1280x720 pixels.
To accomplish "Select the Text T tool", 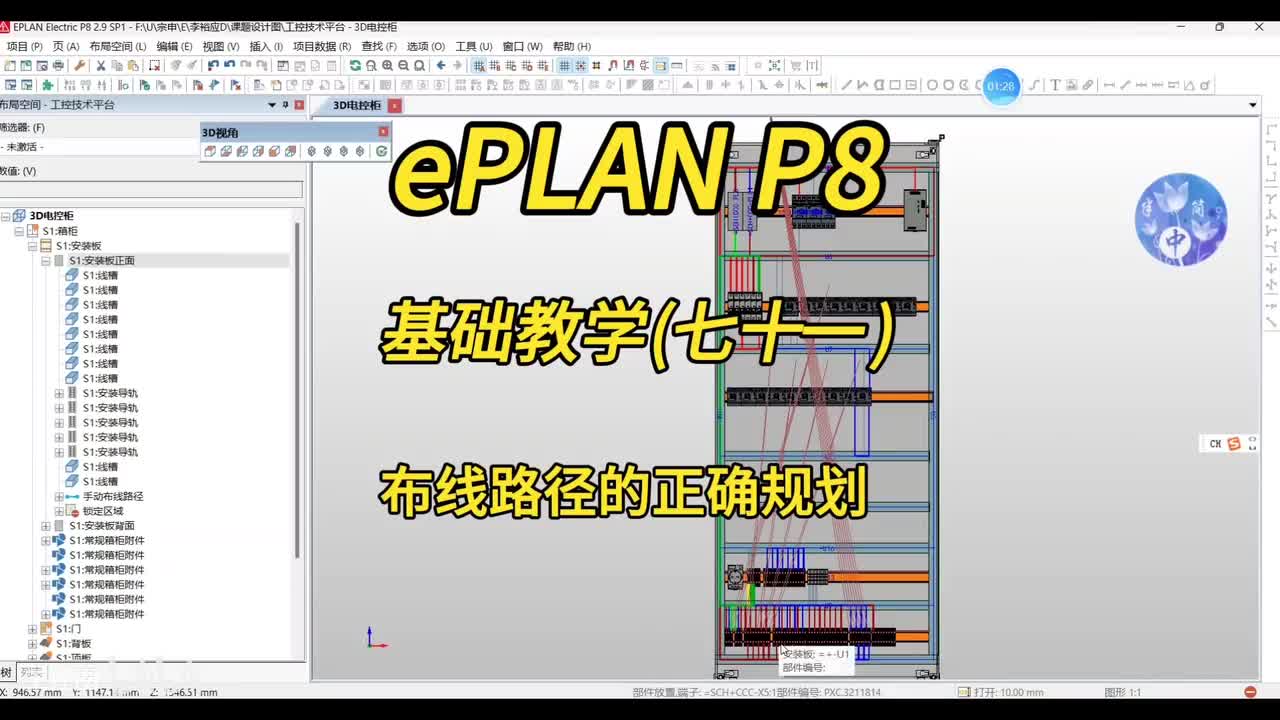I will point(1055,85).
